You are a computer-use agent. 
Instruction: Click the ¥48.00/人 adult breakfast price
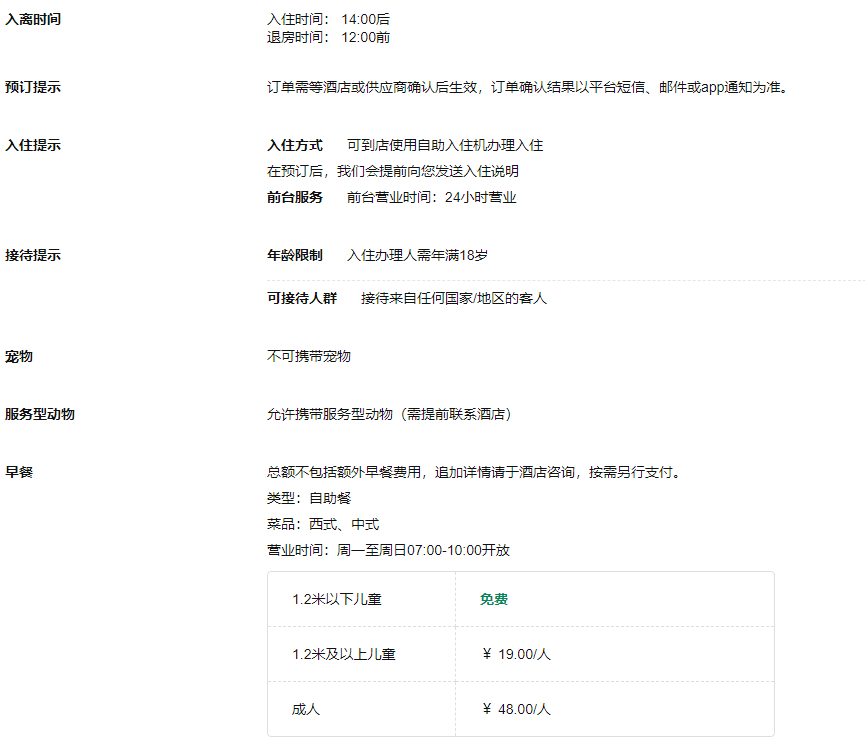(516, 709)
